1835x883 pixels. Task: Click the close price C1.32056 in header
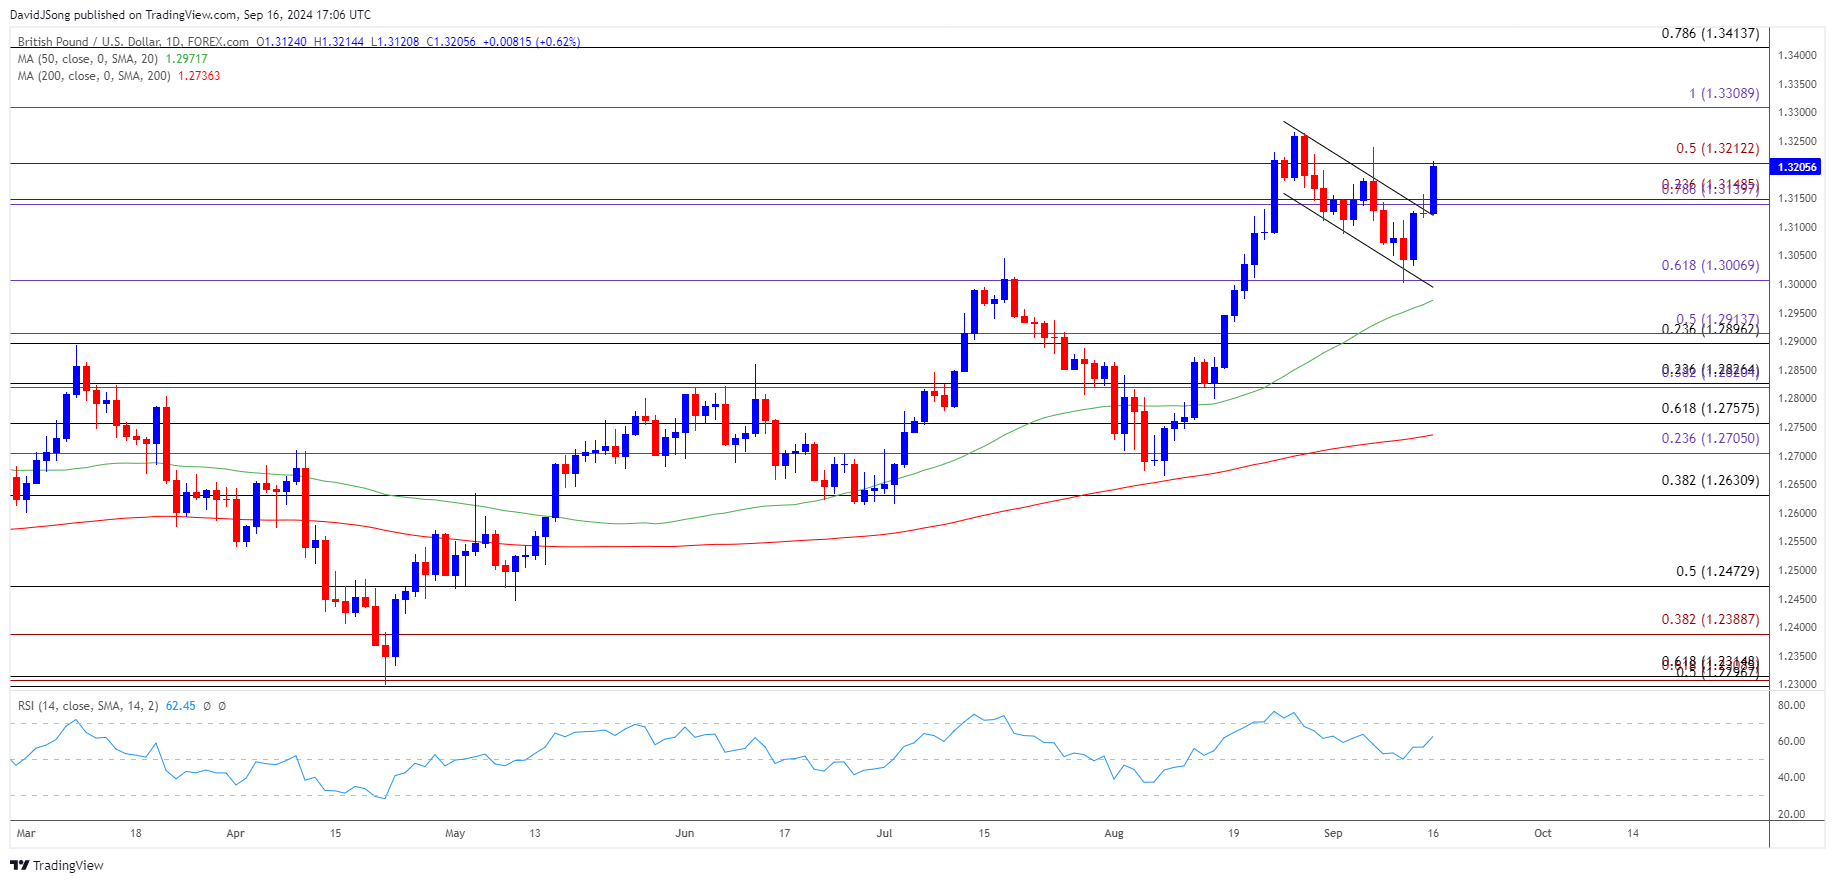(451, 42)
